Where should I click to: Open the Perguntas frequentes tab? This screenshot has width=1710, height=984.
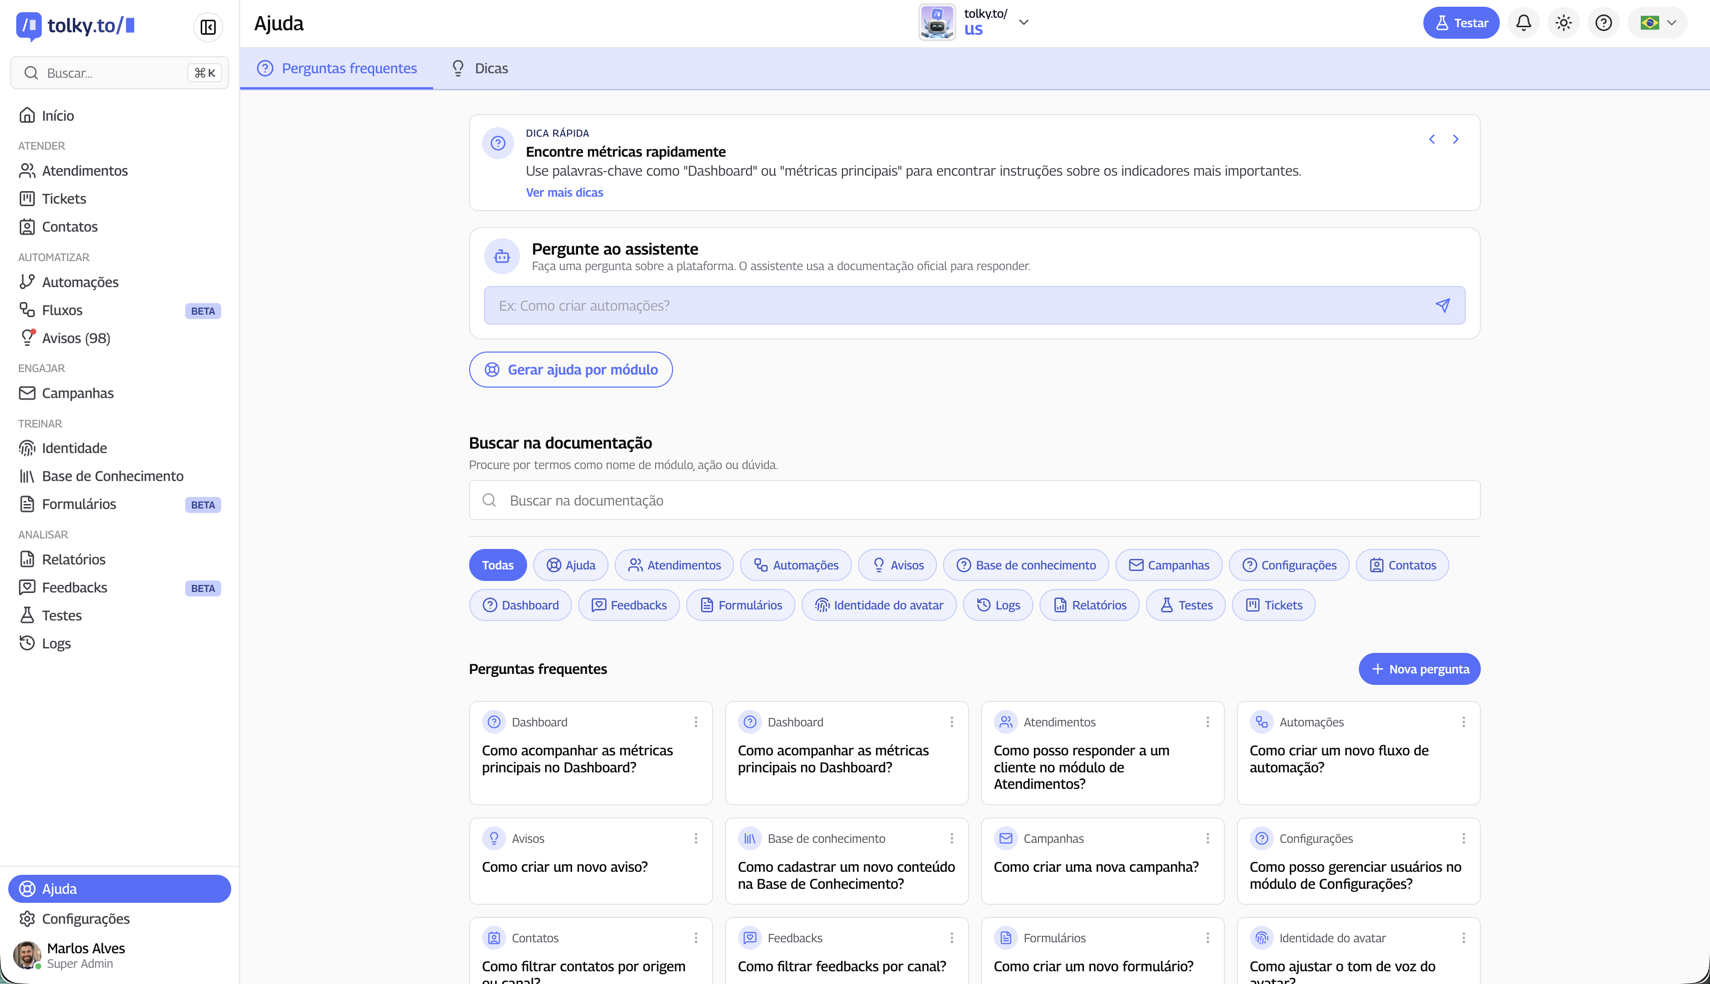click(x=337, y=68)
